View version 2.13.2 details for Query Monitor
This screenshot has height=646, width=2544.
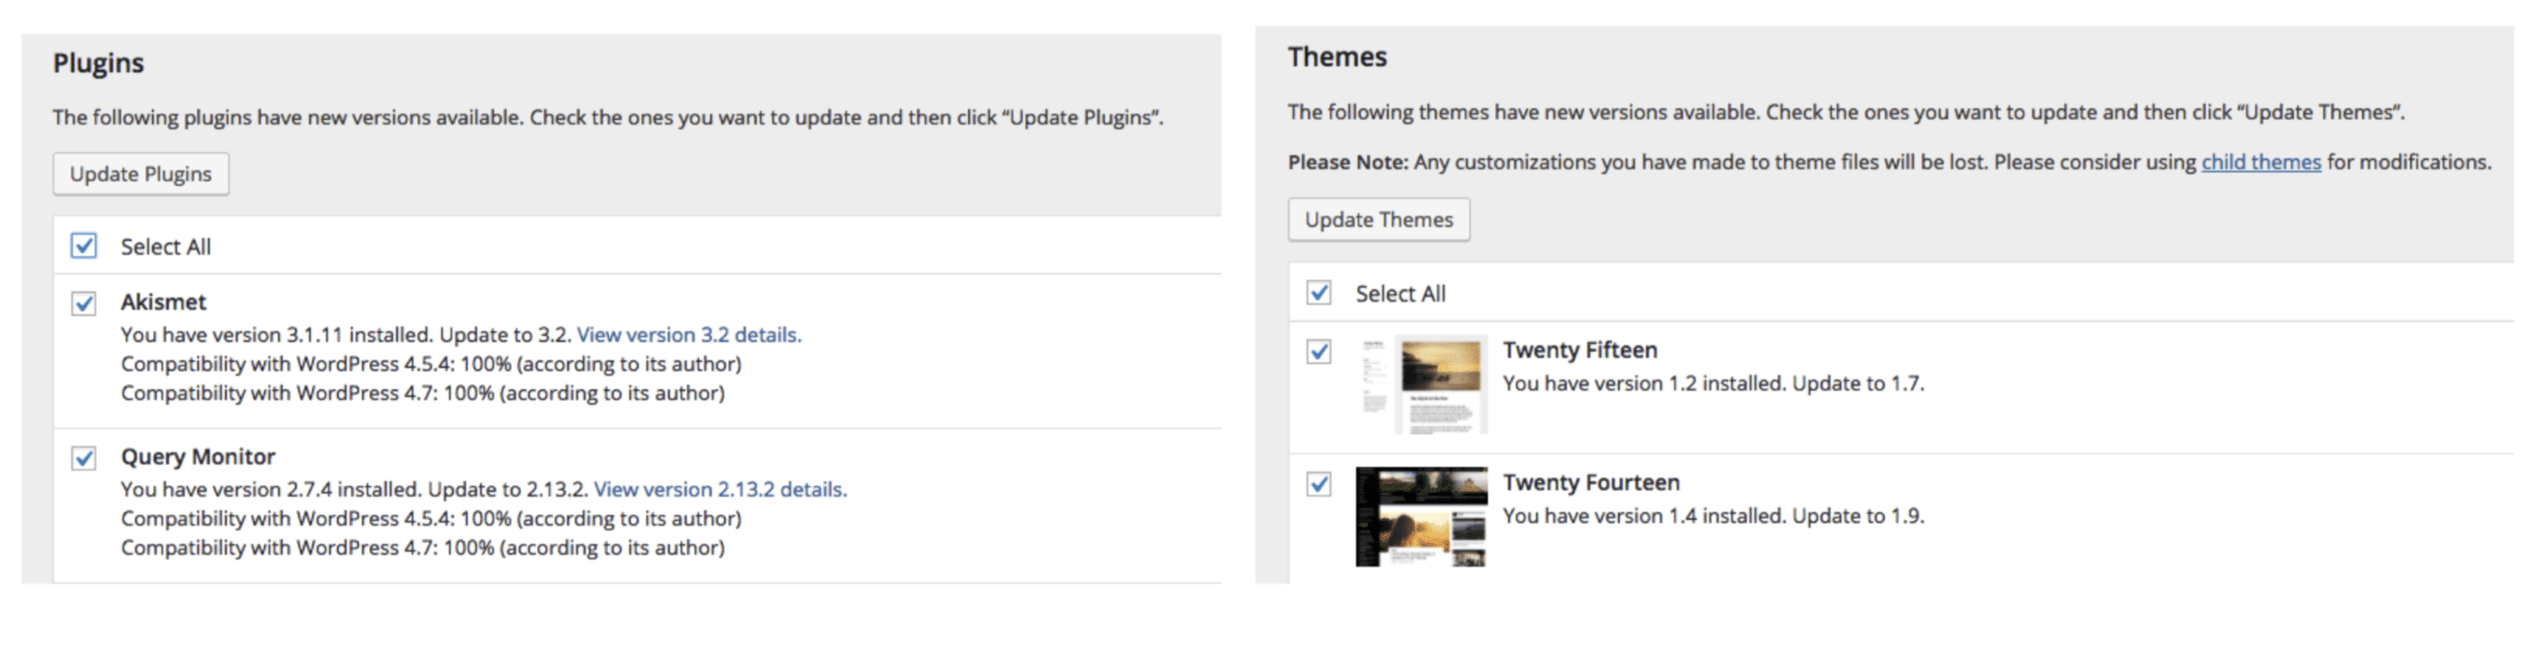pyautogui.click(x=720, y=489)
